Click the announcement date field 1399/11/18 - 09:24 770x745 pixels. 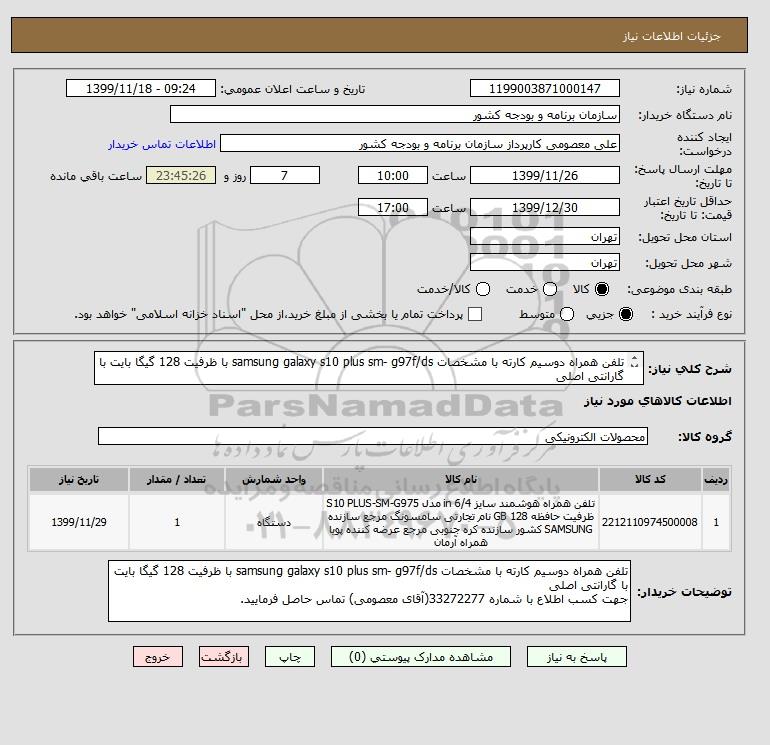[141, 88]
